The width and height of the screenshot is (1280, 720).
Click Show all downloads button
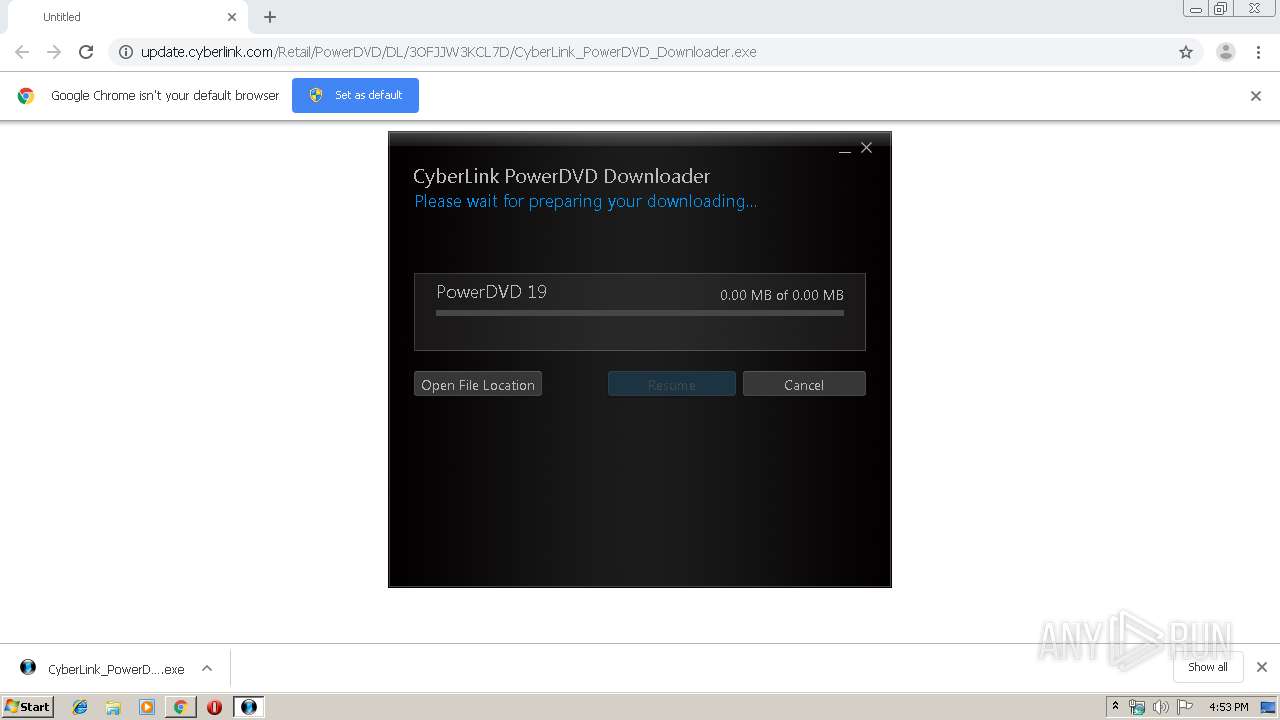click(1208, 667)
